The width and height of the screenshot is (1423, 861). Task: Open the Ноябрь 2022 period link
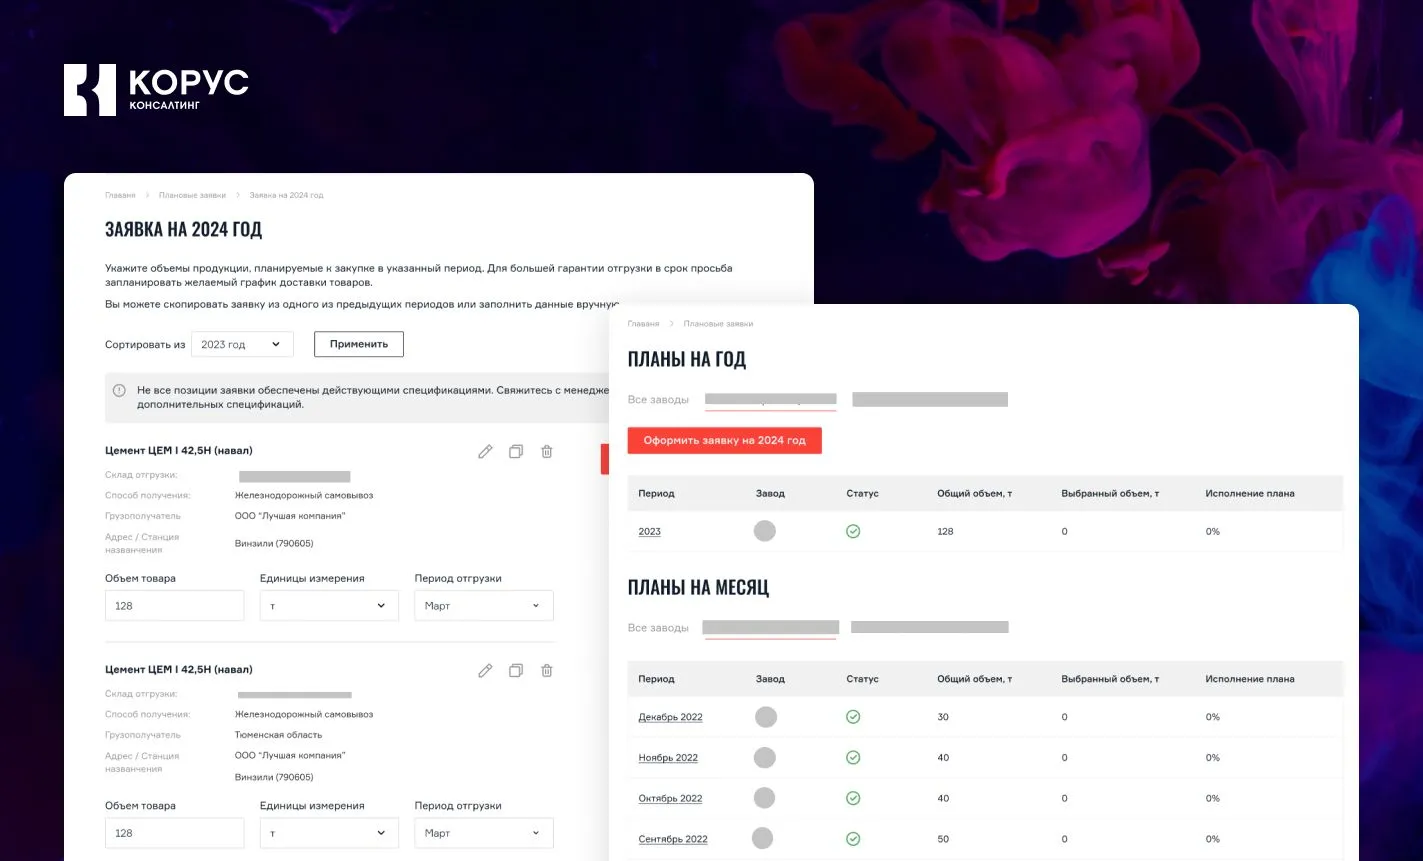click(x=668, y=758)
